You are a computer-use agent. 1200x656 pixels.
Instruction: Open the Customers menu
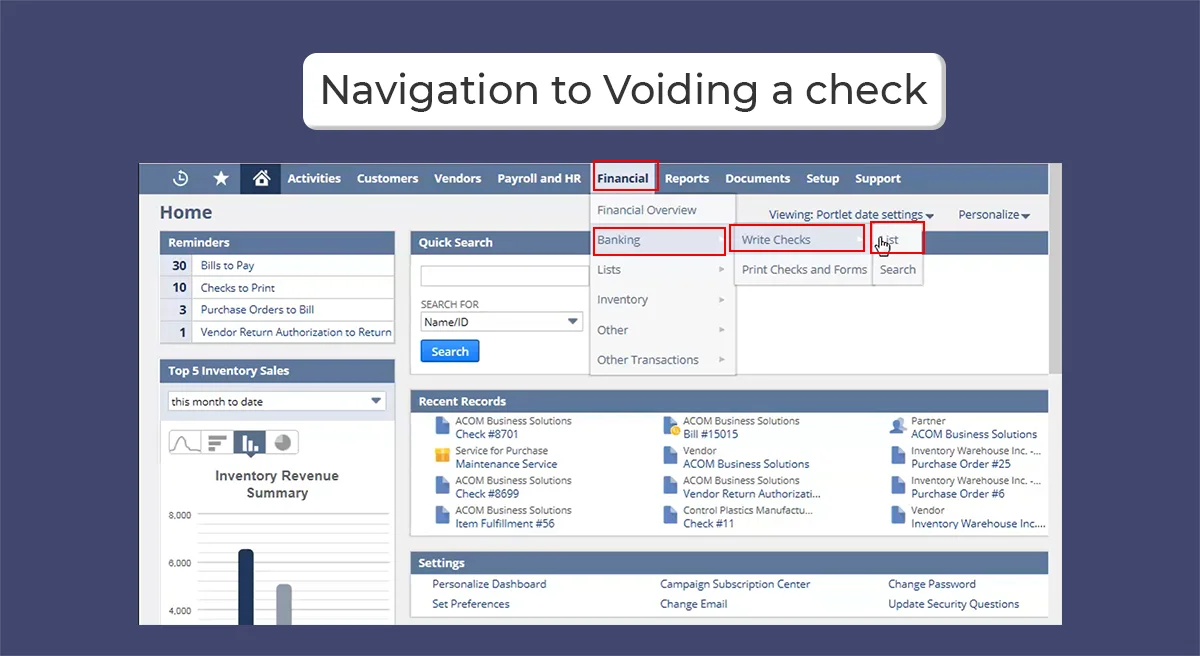(x=387, y=179)
